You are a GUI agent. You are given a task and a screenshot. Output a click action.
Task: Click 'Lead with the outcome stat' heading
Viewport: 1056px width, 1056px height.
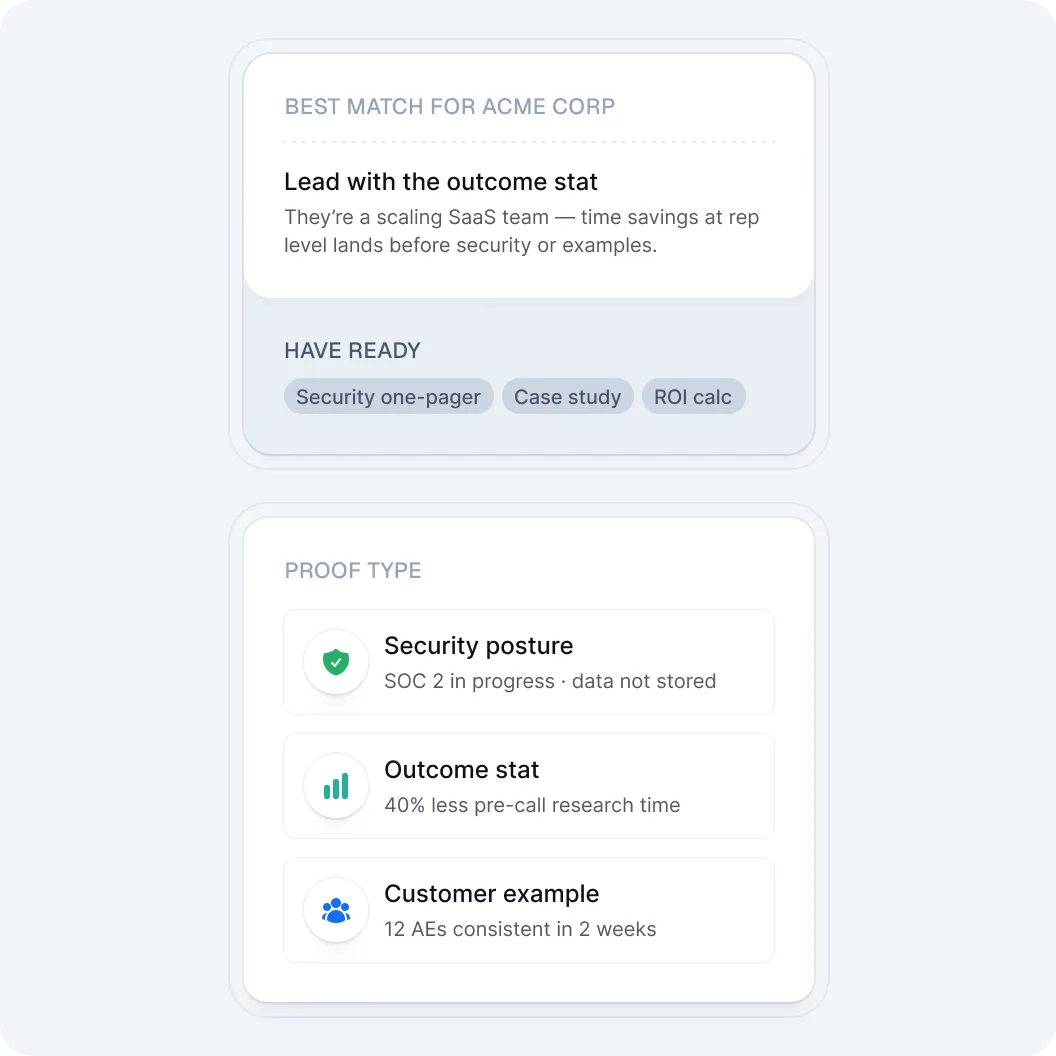[x=441, y=182]
